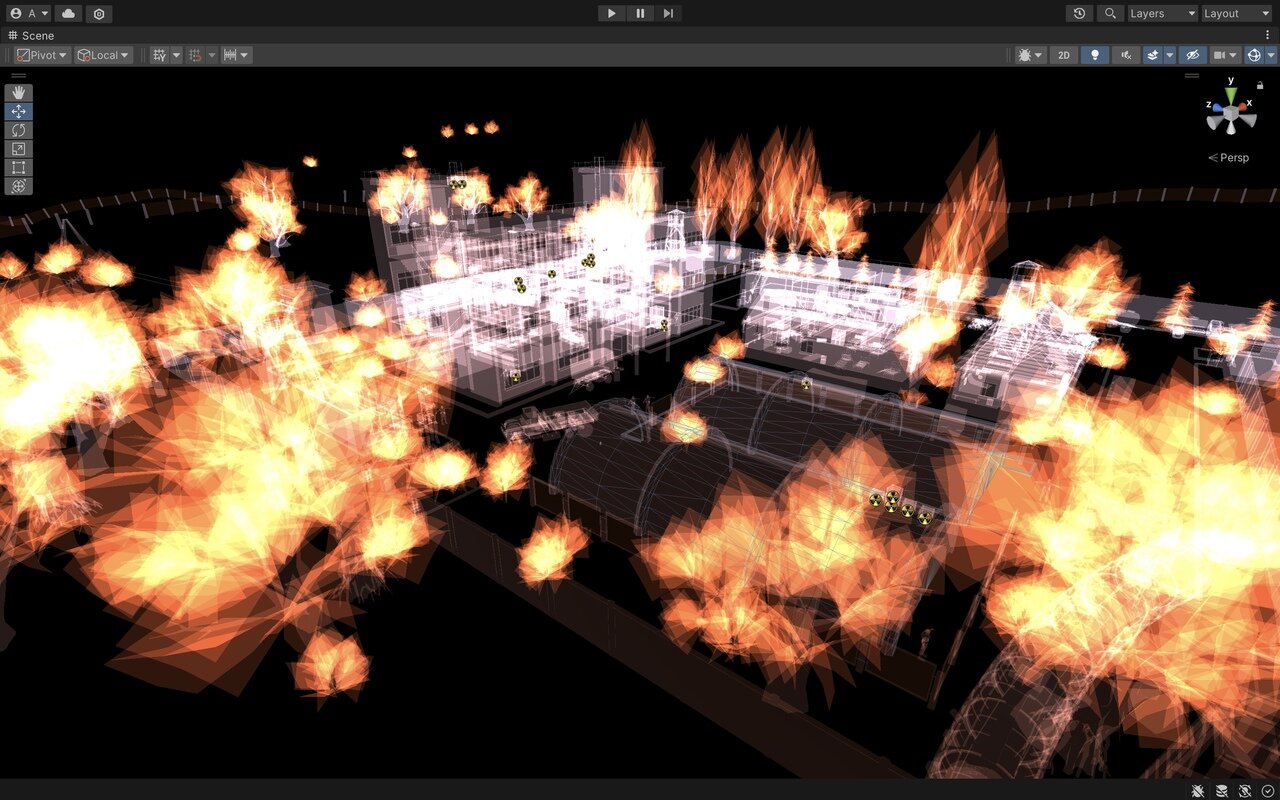
Task: Open the global Search magnifier
Action: [1110, 14]
